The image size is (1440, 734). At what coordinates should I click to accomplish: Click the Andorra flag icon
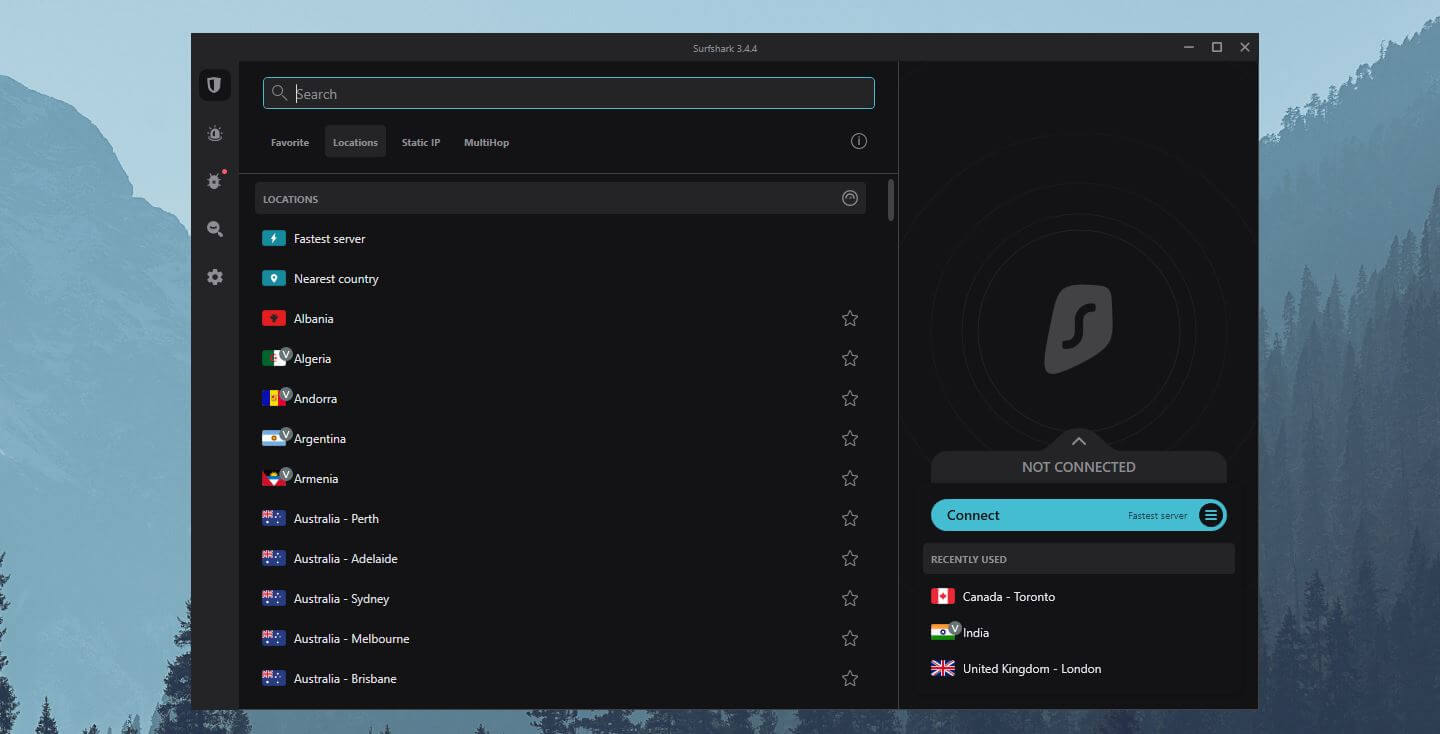pos(273,398)
